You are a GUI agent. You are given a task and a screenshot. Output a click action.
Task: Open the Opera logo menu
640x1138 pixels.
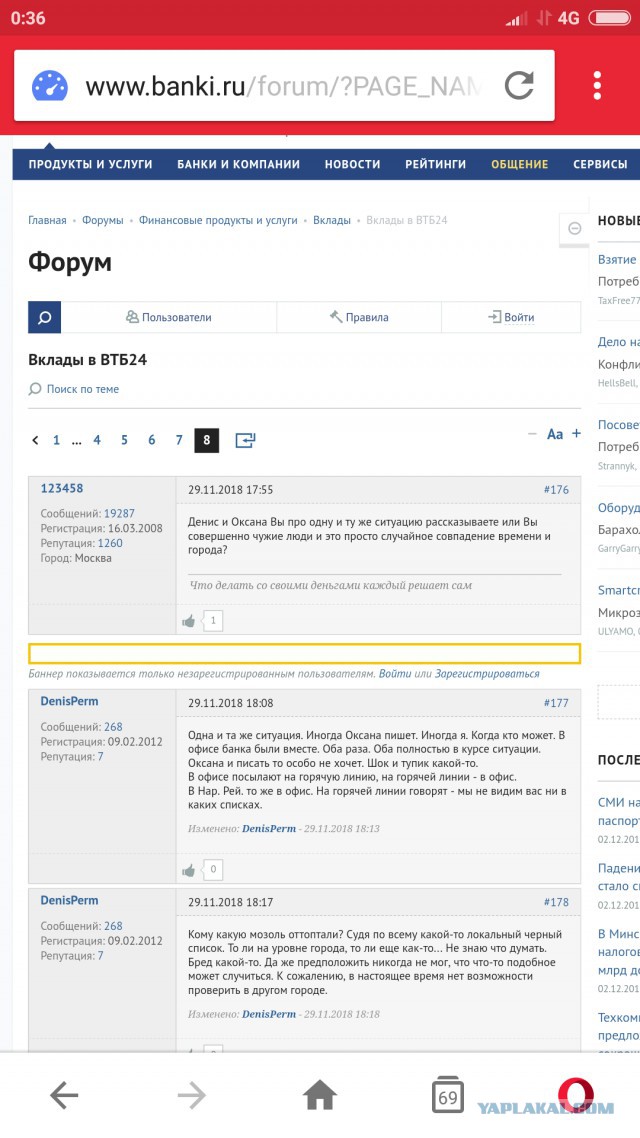575,1095
